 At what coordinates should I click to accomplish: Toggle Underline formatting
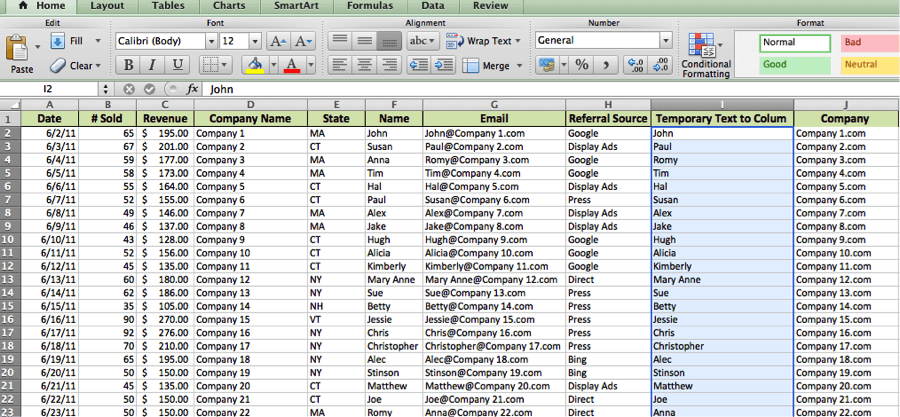178,65
